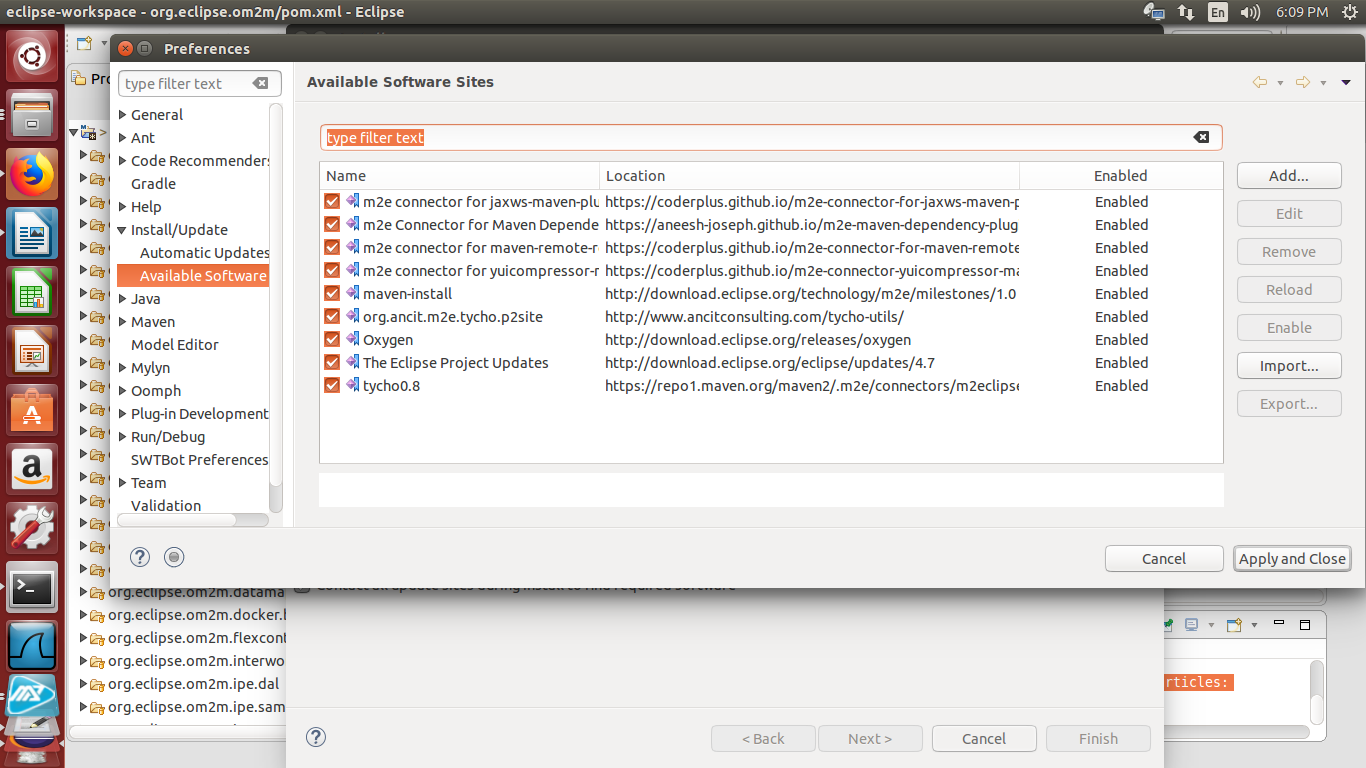Uncheck the m2e connector for jaxws-maven-plugin site
The width and height of the screenshot is (1366, 768).
pos(332,201)
